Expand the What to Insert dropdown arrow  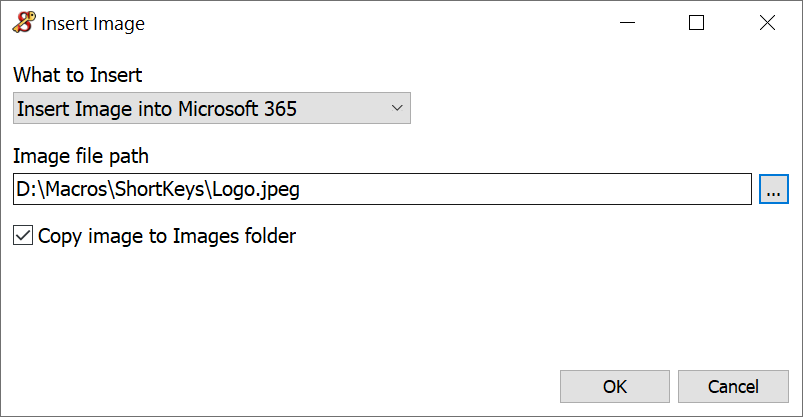point(396,108)
